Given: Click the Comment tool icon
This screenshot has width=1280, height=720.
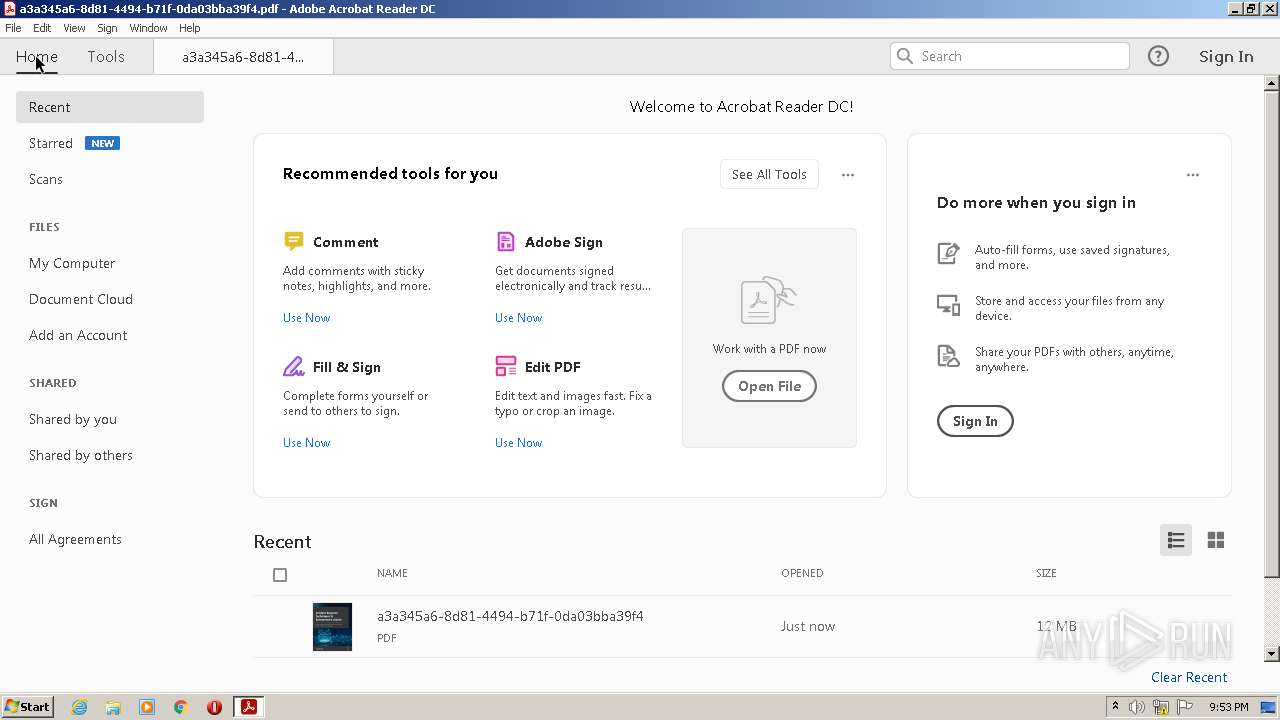Looking at the screenshot, I should [x=293, y=241].
